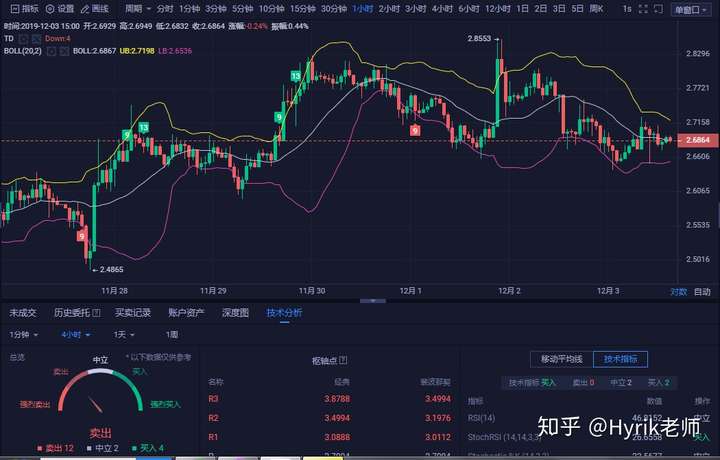Image resolution: width=720 pixels, height=460 pixels.
Task: Select the 6小时 chart period
Action: pos(469,9)
